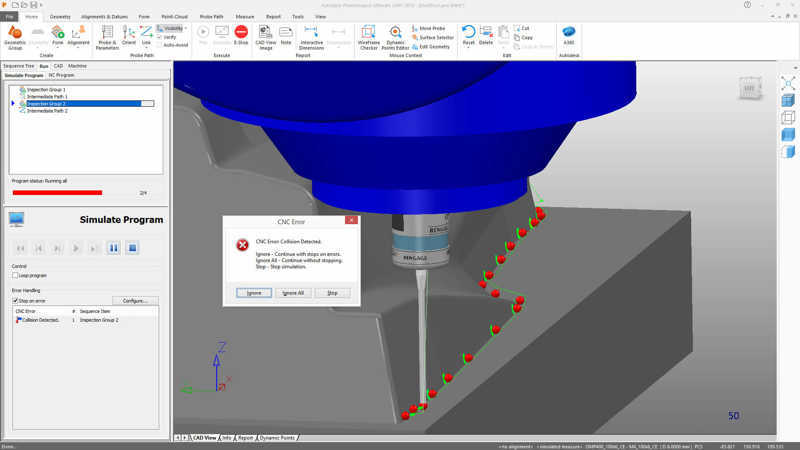Uncheck the Stop on error checkbox

coord(15,300)
